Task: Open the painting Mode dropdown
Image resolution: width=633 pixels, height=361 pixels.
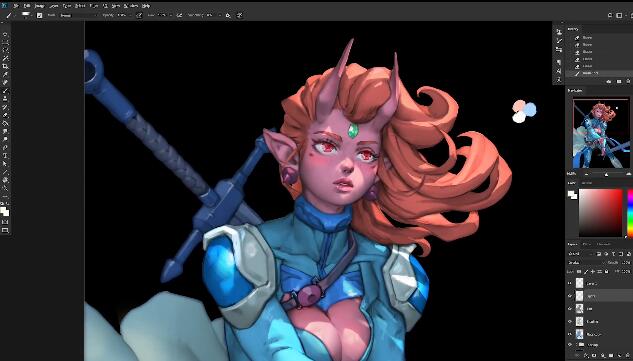Action: pyautogui.click(x=79, y=15)
